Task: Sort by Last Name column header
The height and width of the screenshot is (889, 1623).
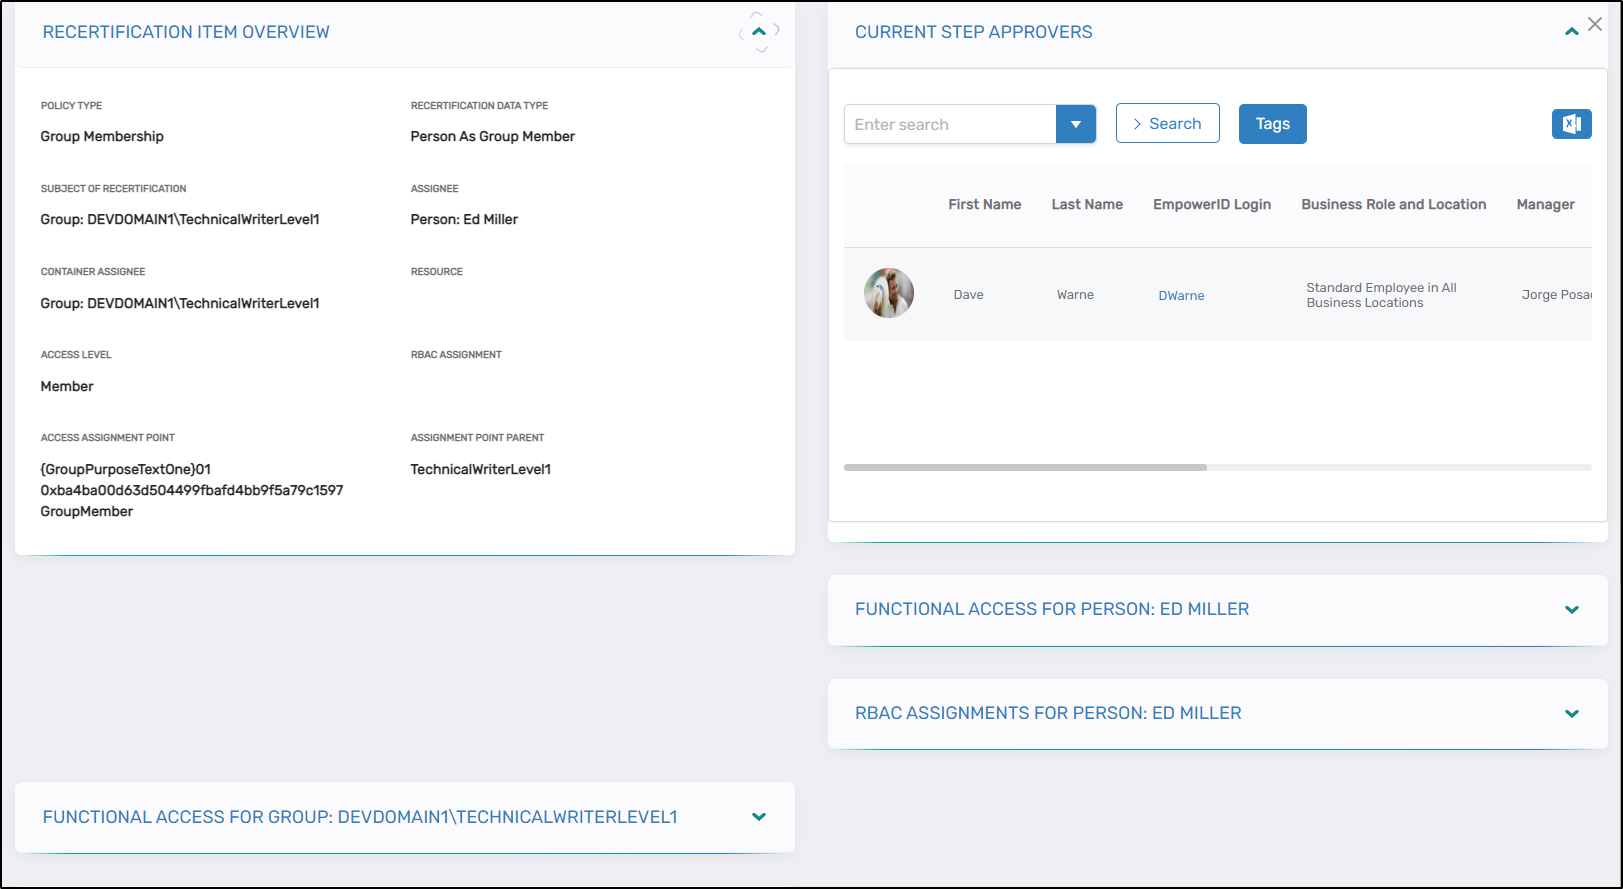Action: (x=1087, y=204)
